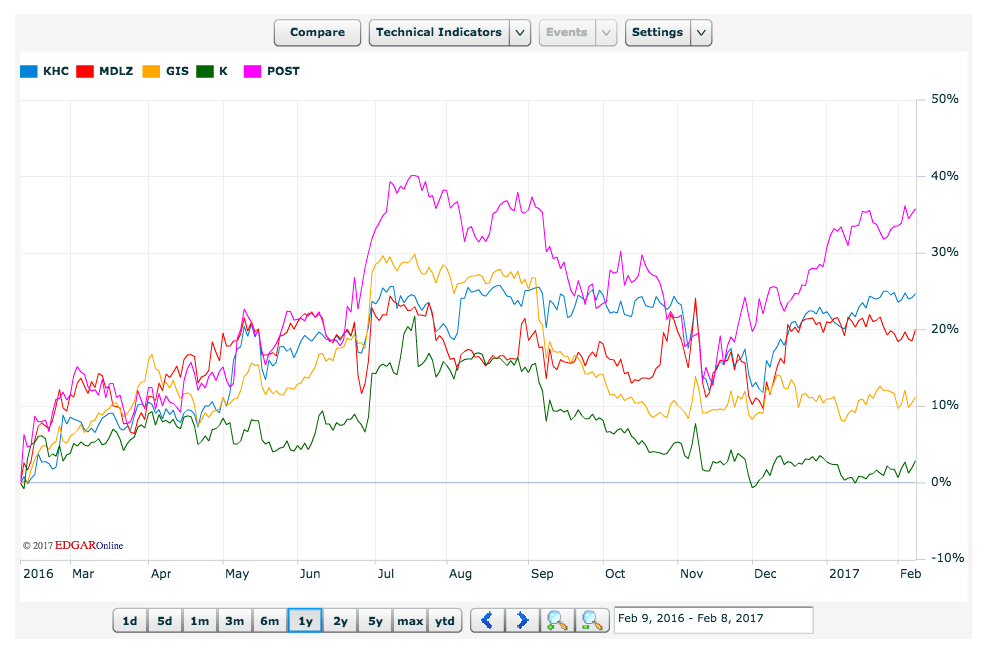Expand the Settings dropdown arrow
Screen dimensions: 989x654
[x=701, y=32]
